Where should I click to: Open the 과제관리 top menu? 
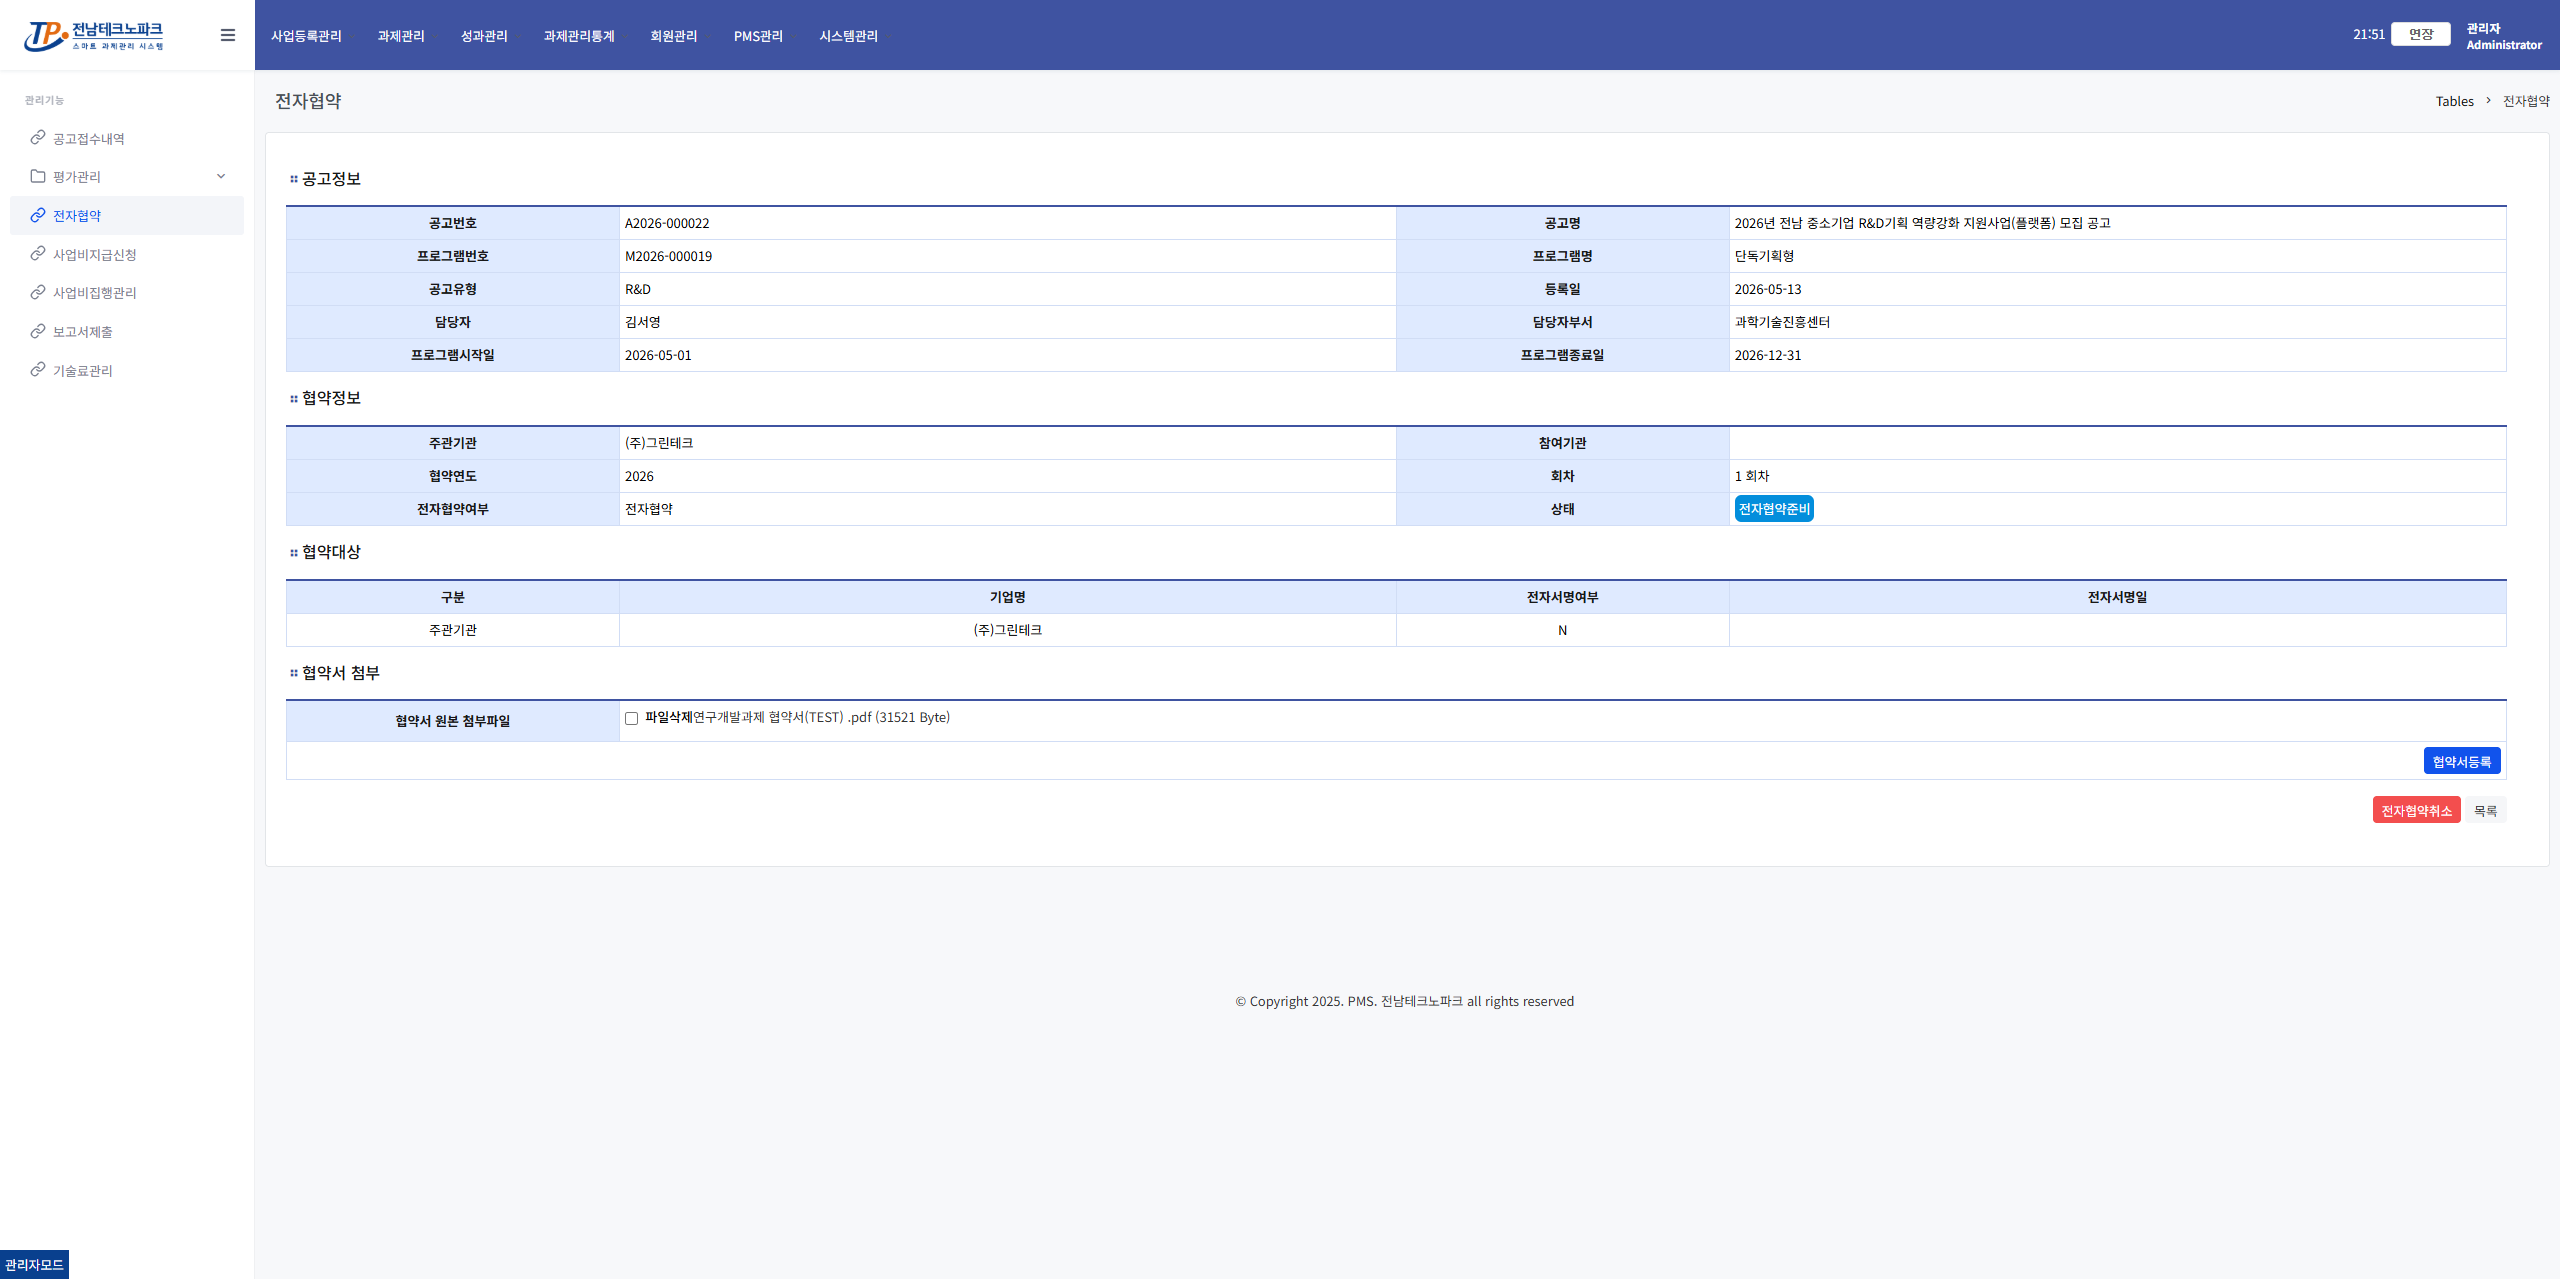click(x=401, y=36)
